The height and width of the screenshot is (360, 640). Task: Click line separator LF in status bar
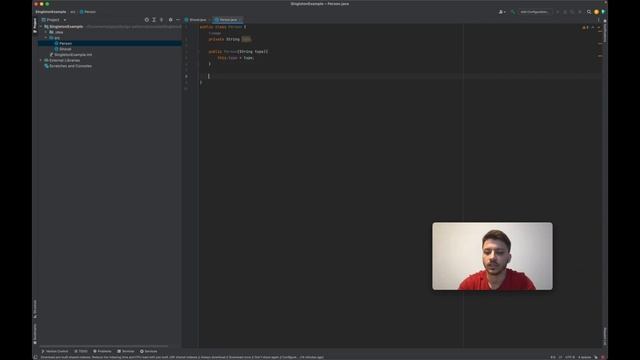560,357
